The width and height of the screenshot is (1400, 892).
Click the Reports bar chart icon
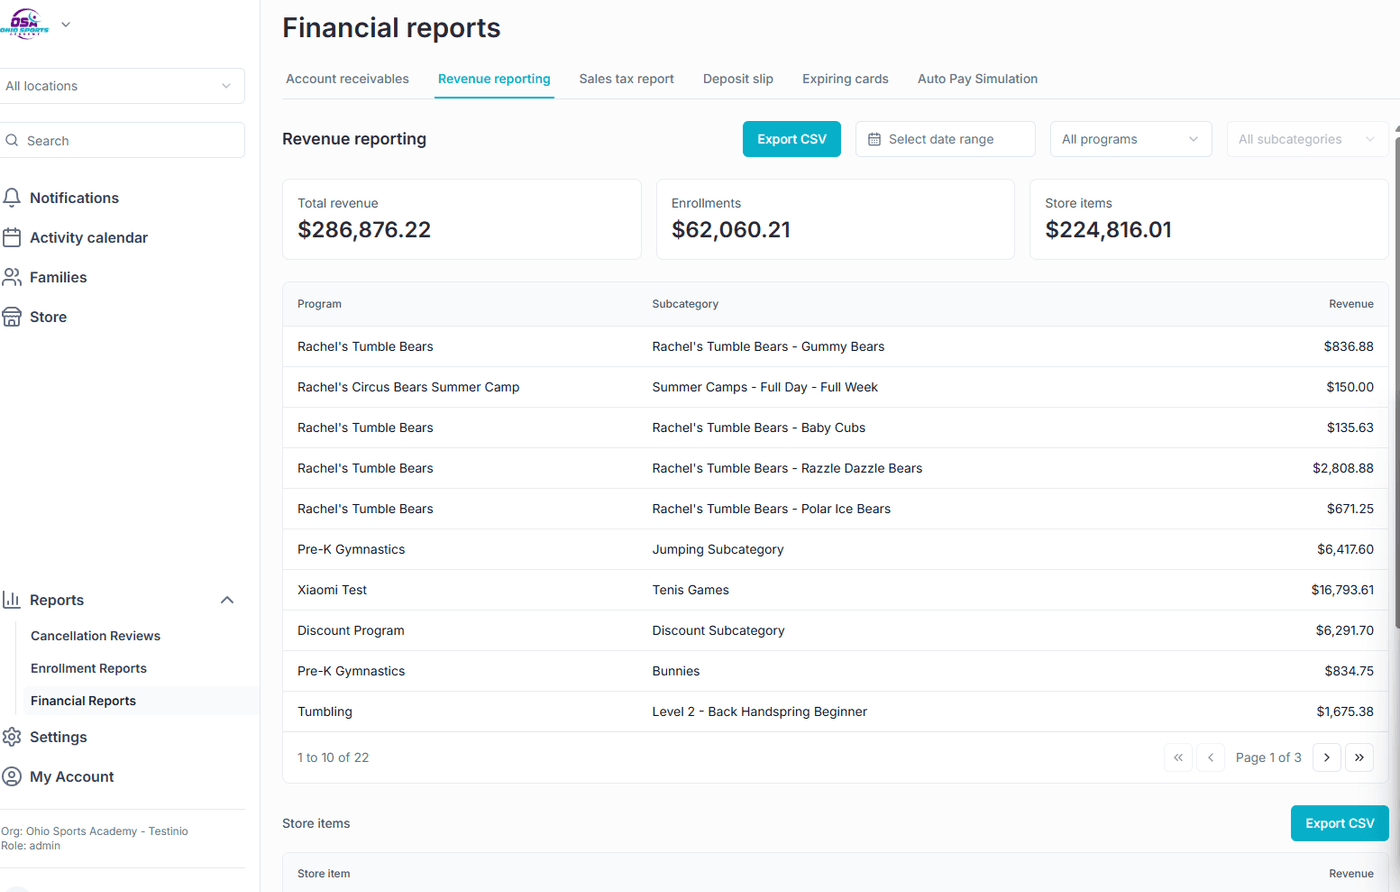(x=12, y=600)
